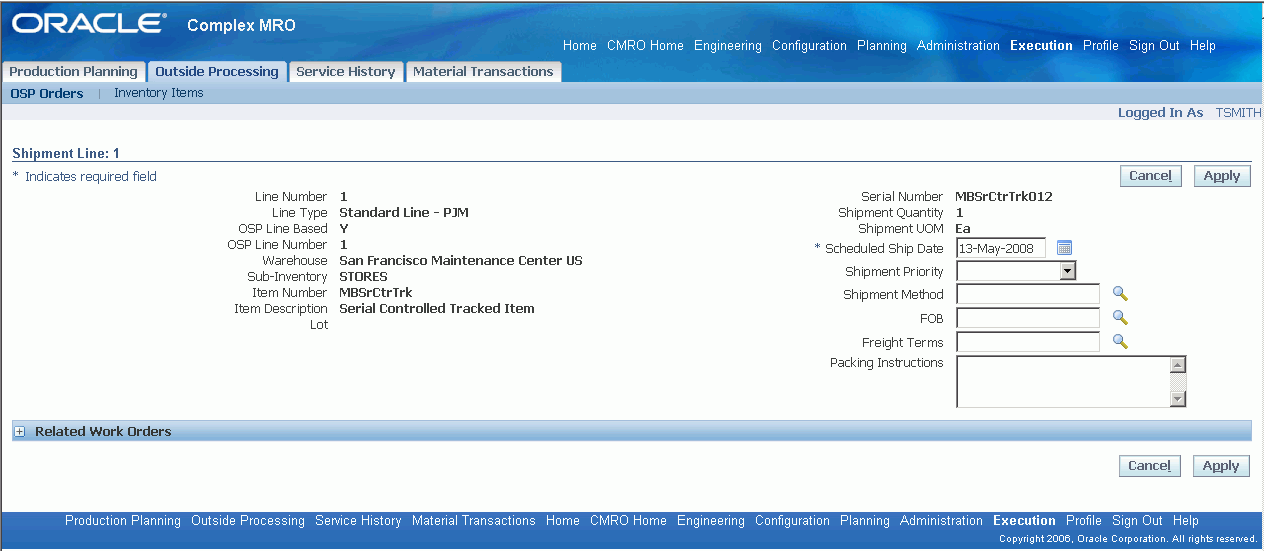Click Execution in the footer links

tap(1024, 521)
